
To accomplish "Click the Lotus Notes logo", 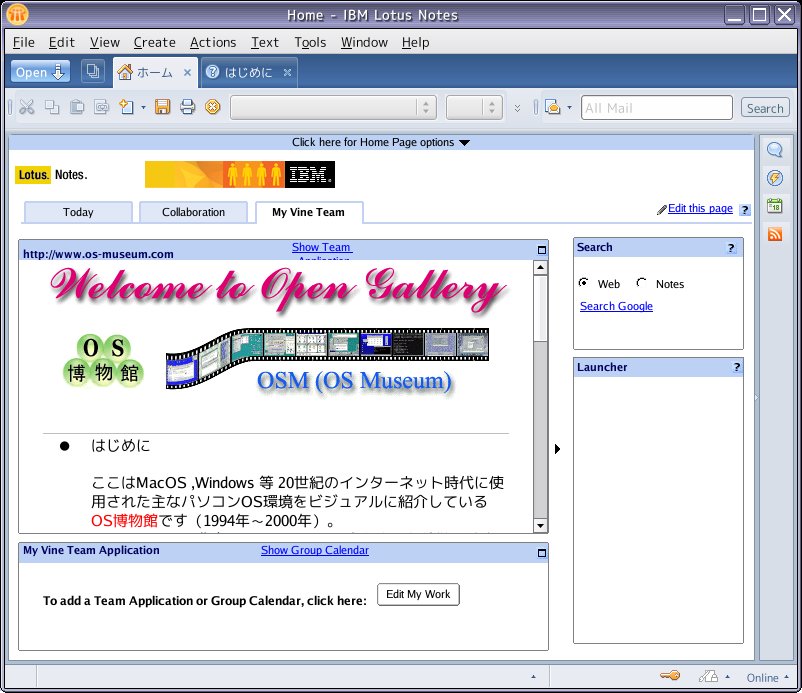I will [52, 175].
